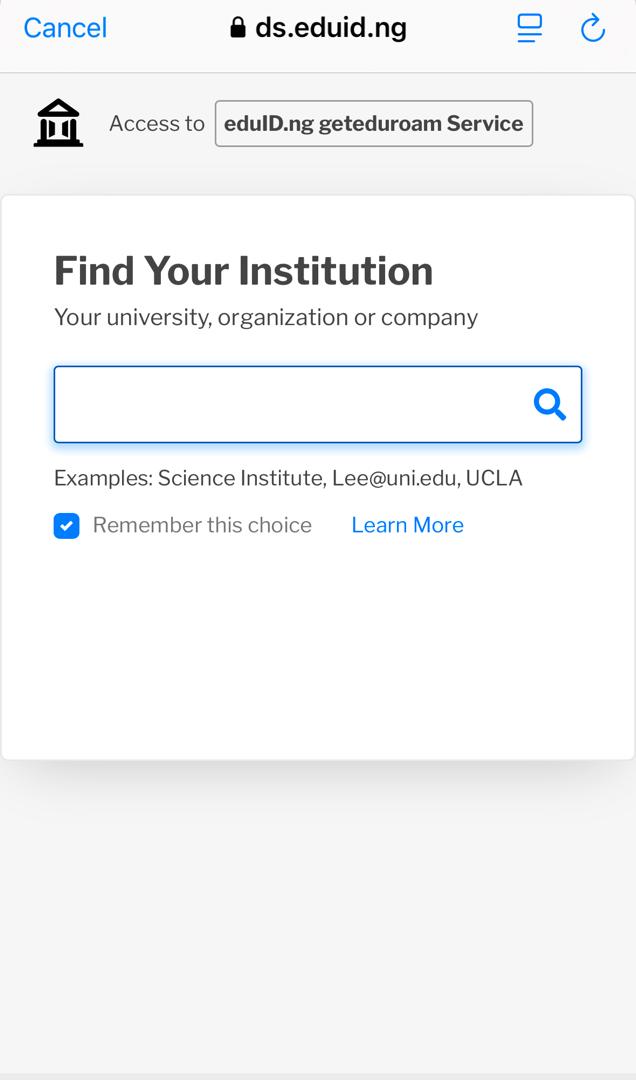Open the service chooser labeled geteduroam Service

pyautogui.click(x=373, y=123)
